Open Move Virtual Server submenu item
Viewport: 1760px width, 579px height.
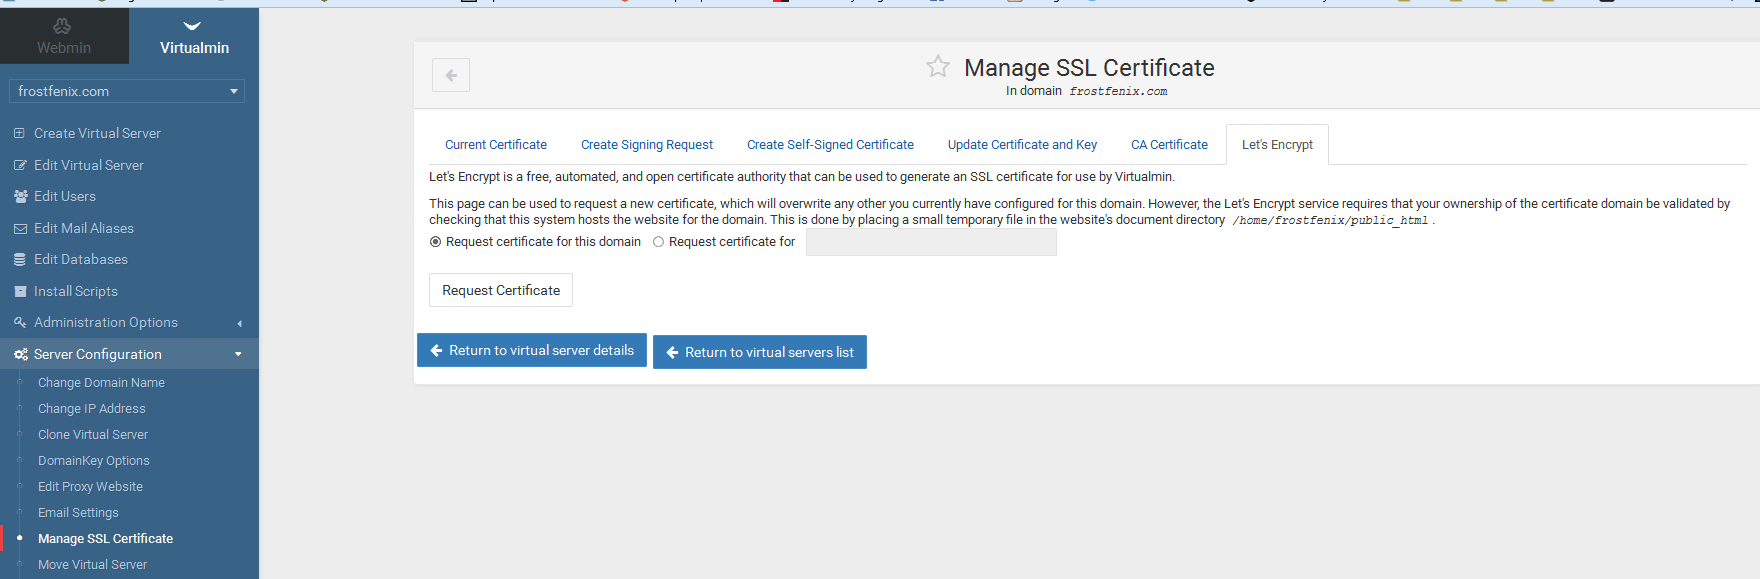point(92,565)
